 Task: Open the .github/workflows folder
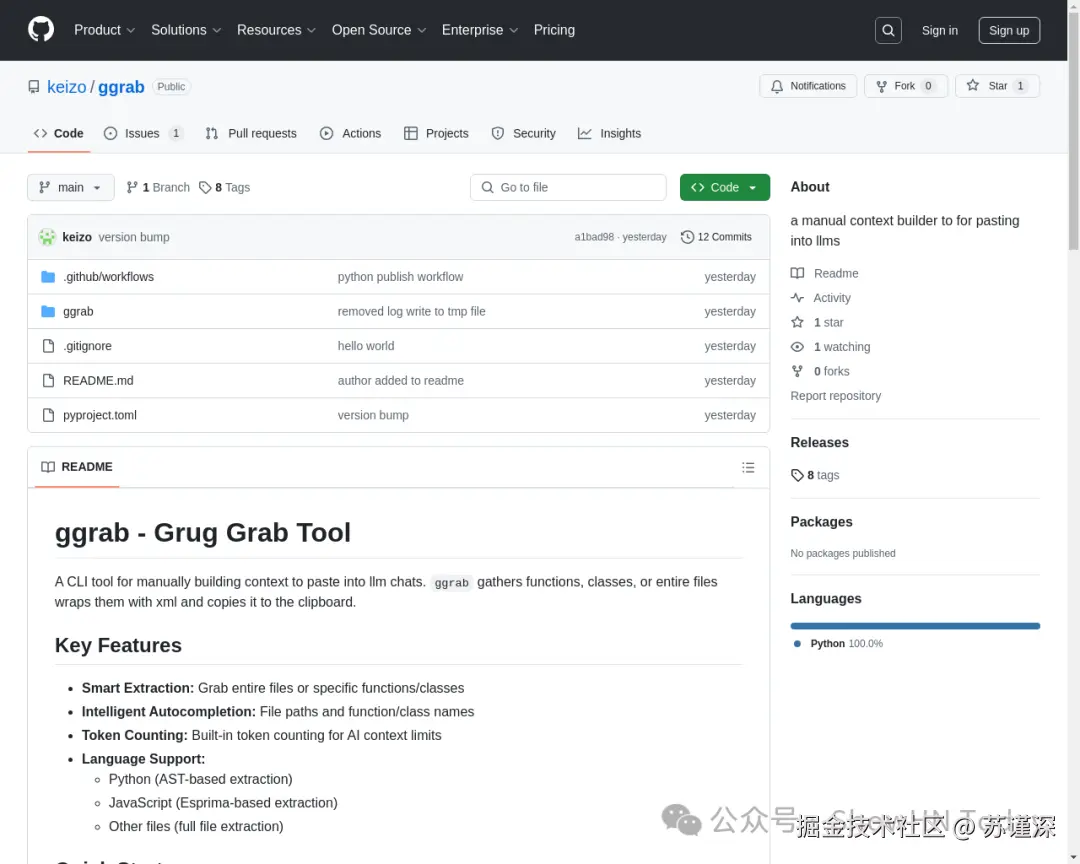tap(108, 277)
